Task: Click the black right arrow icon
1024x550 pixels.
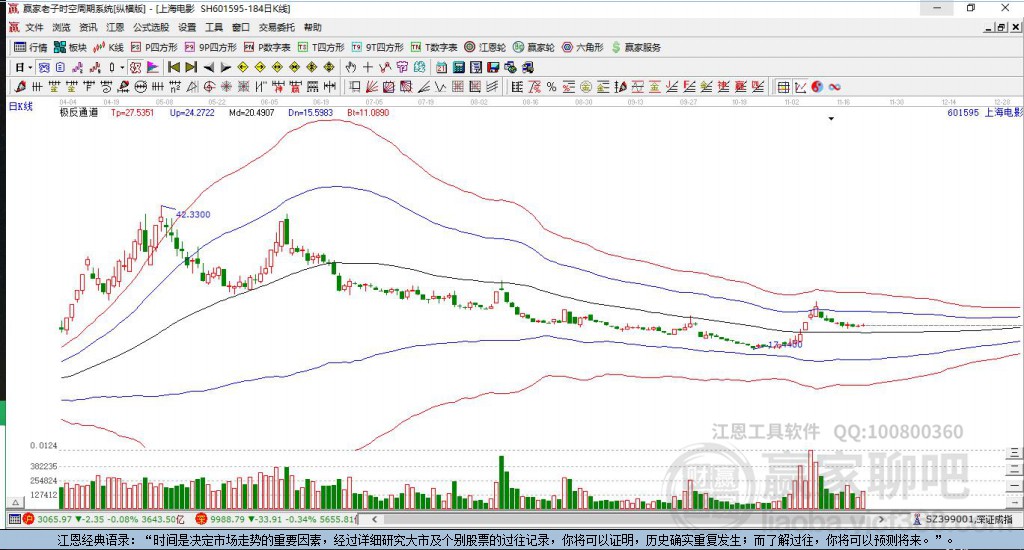Action: point(226,67)
